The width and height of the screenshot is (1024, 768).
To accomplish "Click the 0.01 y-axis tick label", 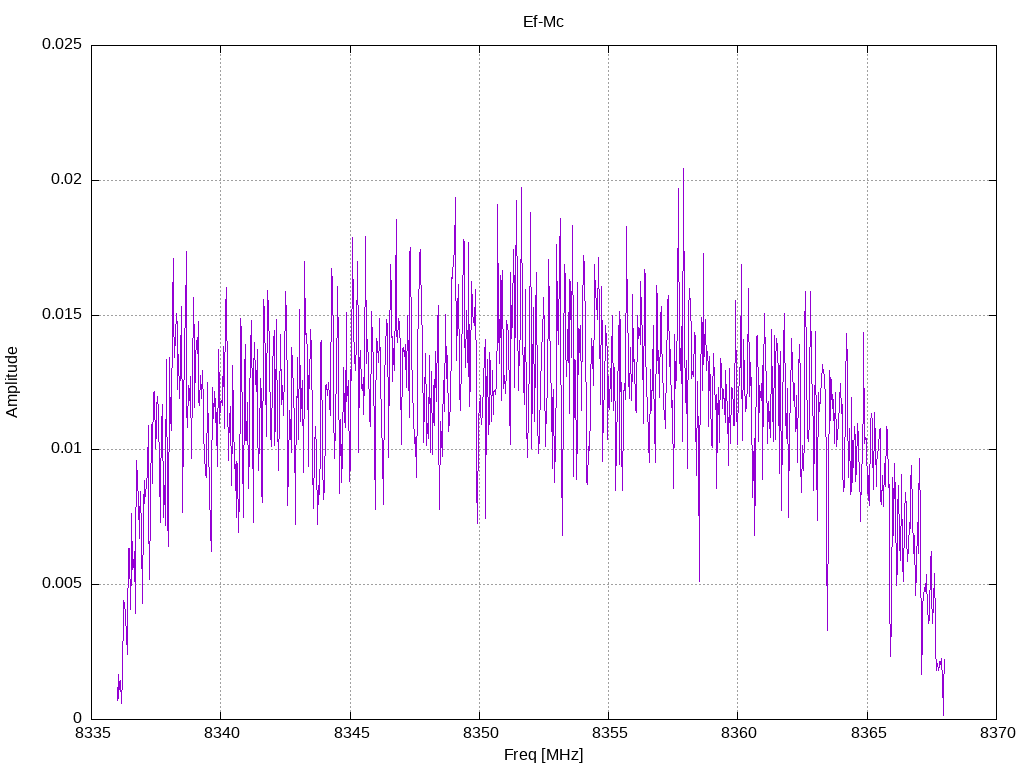I will pos(67,449).
